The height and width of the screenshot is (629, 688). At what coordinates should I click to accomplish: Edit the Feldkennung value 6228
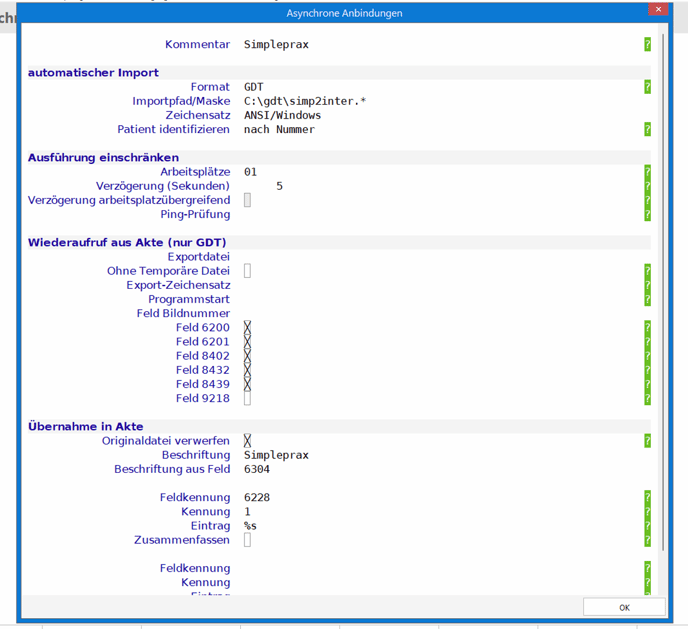tap(257, 497)
